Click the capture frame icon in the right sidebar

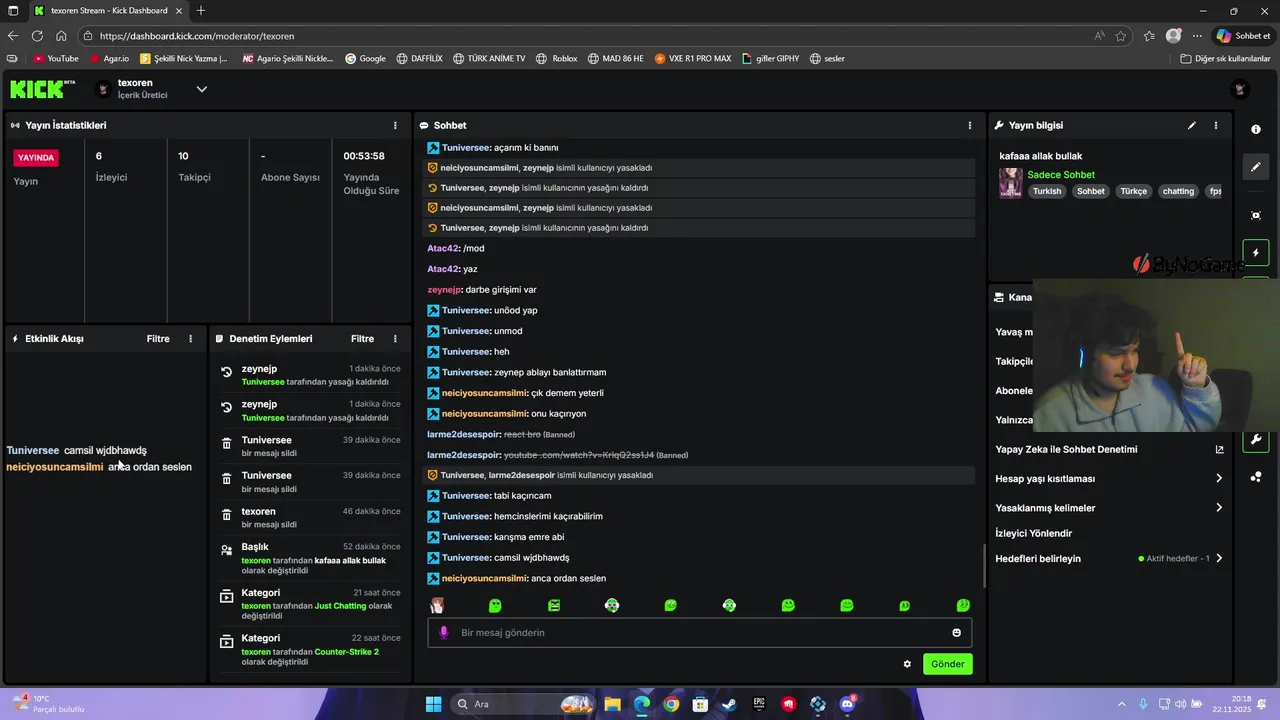click(x=1256, y=215)
